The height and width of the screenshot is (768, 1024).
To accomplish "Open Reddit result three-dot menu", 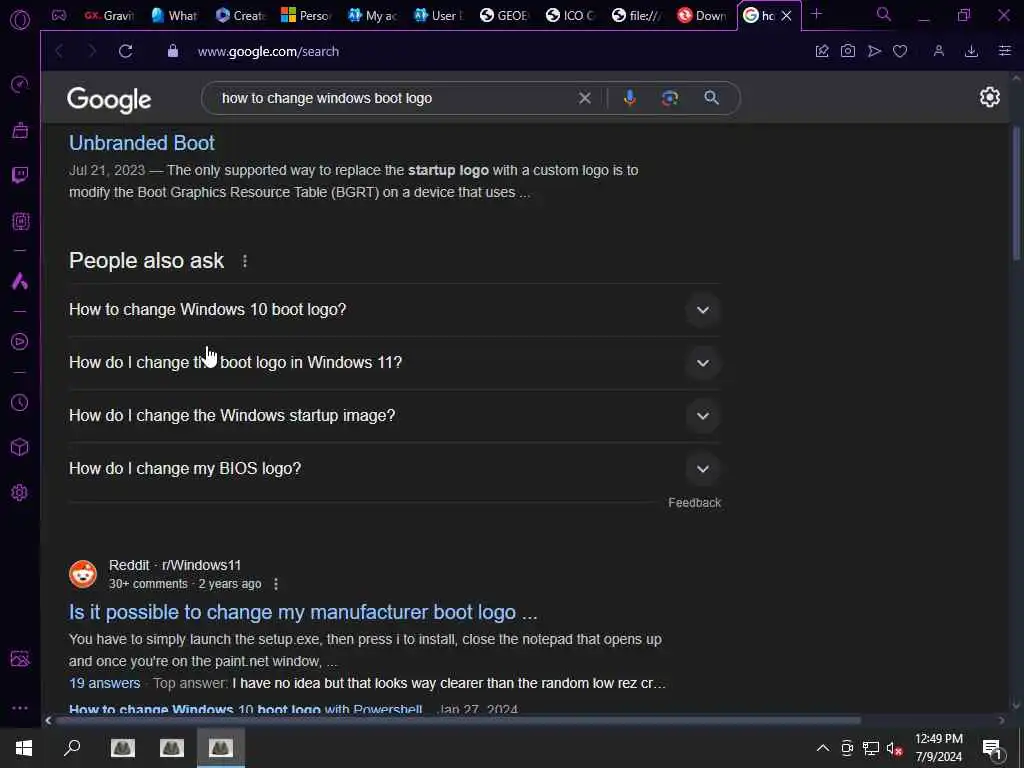I will point(276,584).
